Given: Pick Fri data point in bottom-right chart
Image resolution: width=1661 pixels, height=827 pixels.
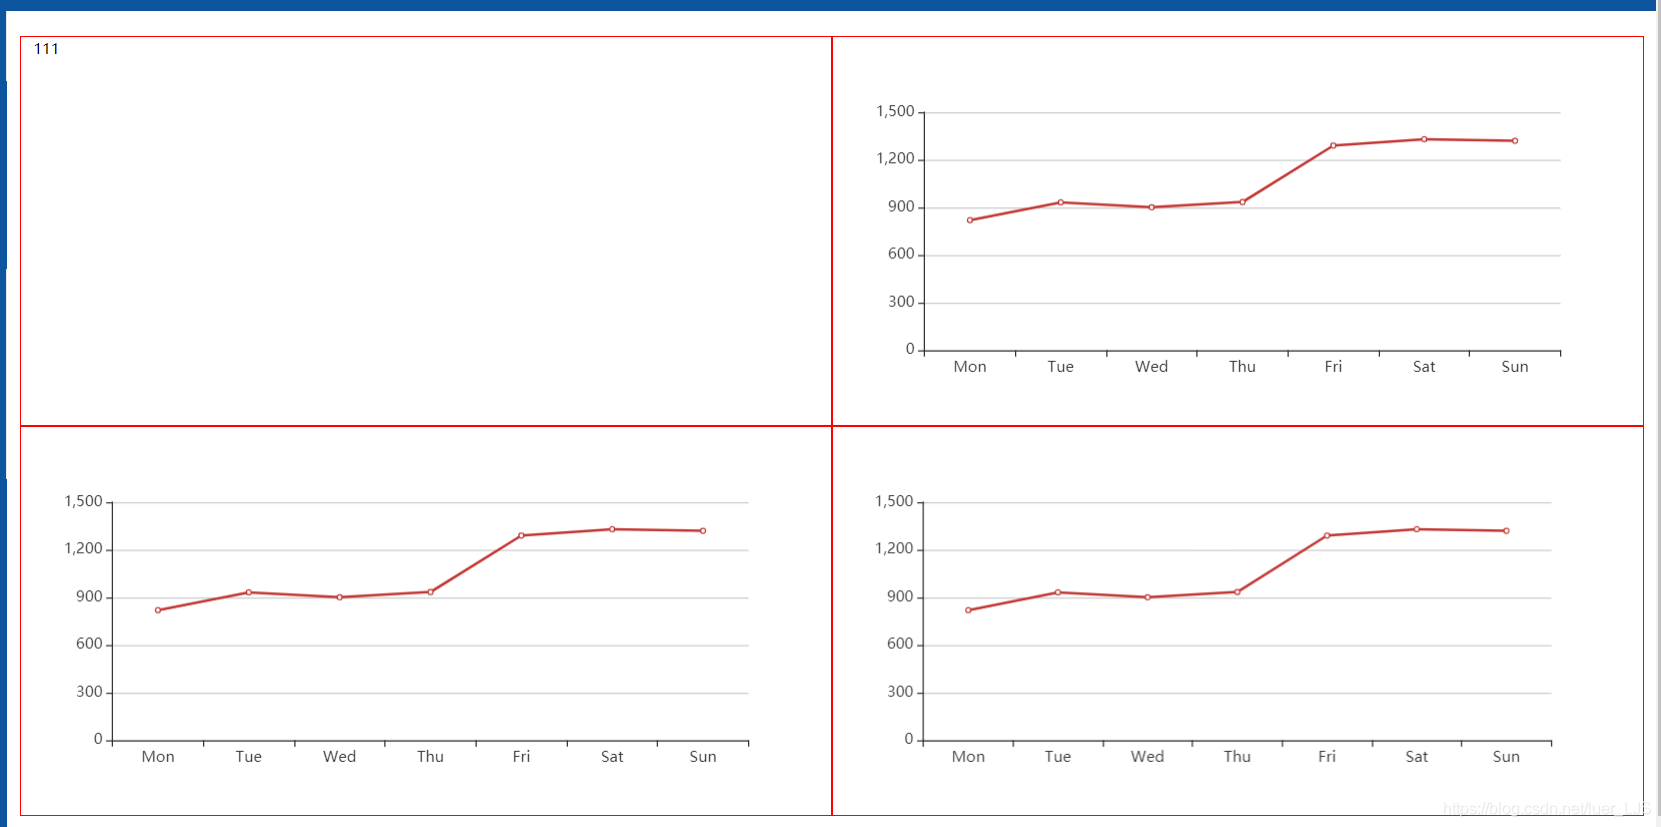Looking at the screenshot, I should pyautogui.click(x=1327, y=536).
